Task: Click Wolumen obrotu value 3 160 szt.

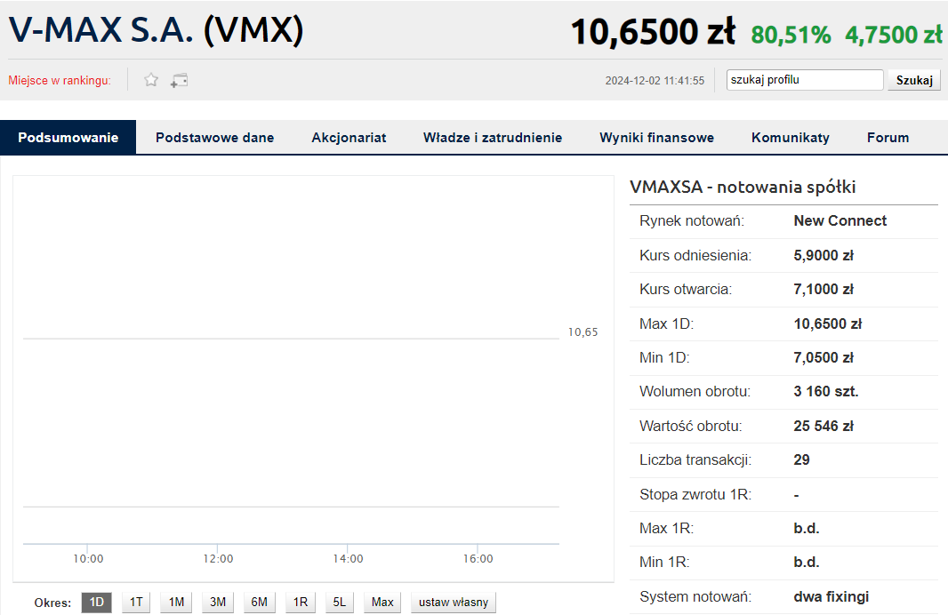Action: [x=826, y=391]
